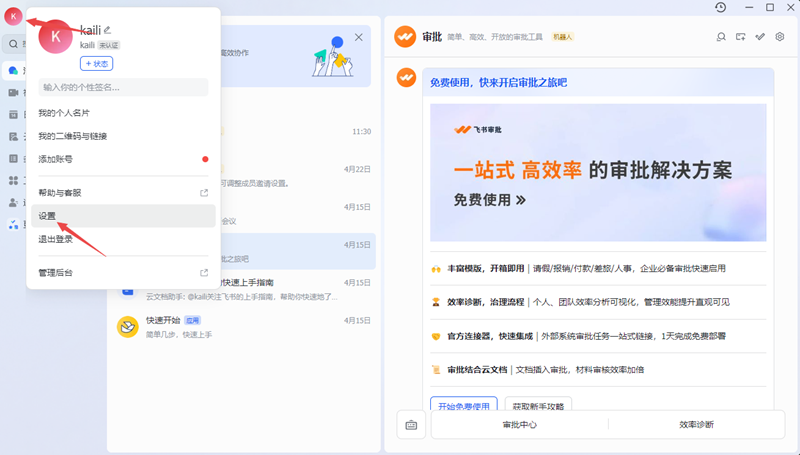Click external-link icon beside 管理后台
Viewport: 800px width, 455px height.
(204, 273)
